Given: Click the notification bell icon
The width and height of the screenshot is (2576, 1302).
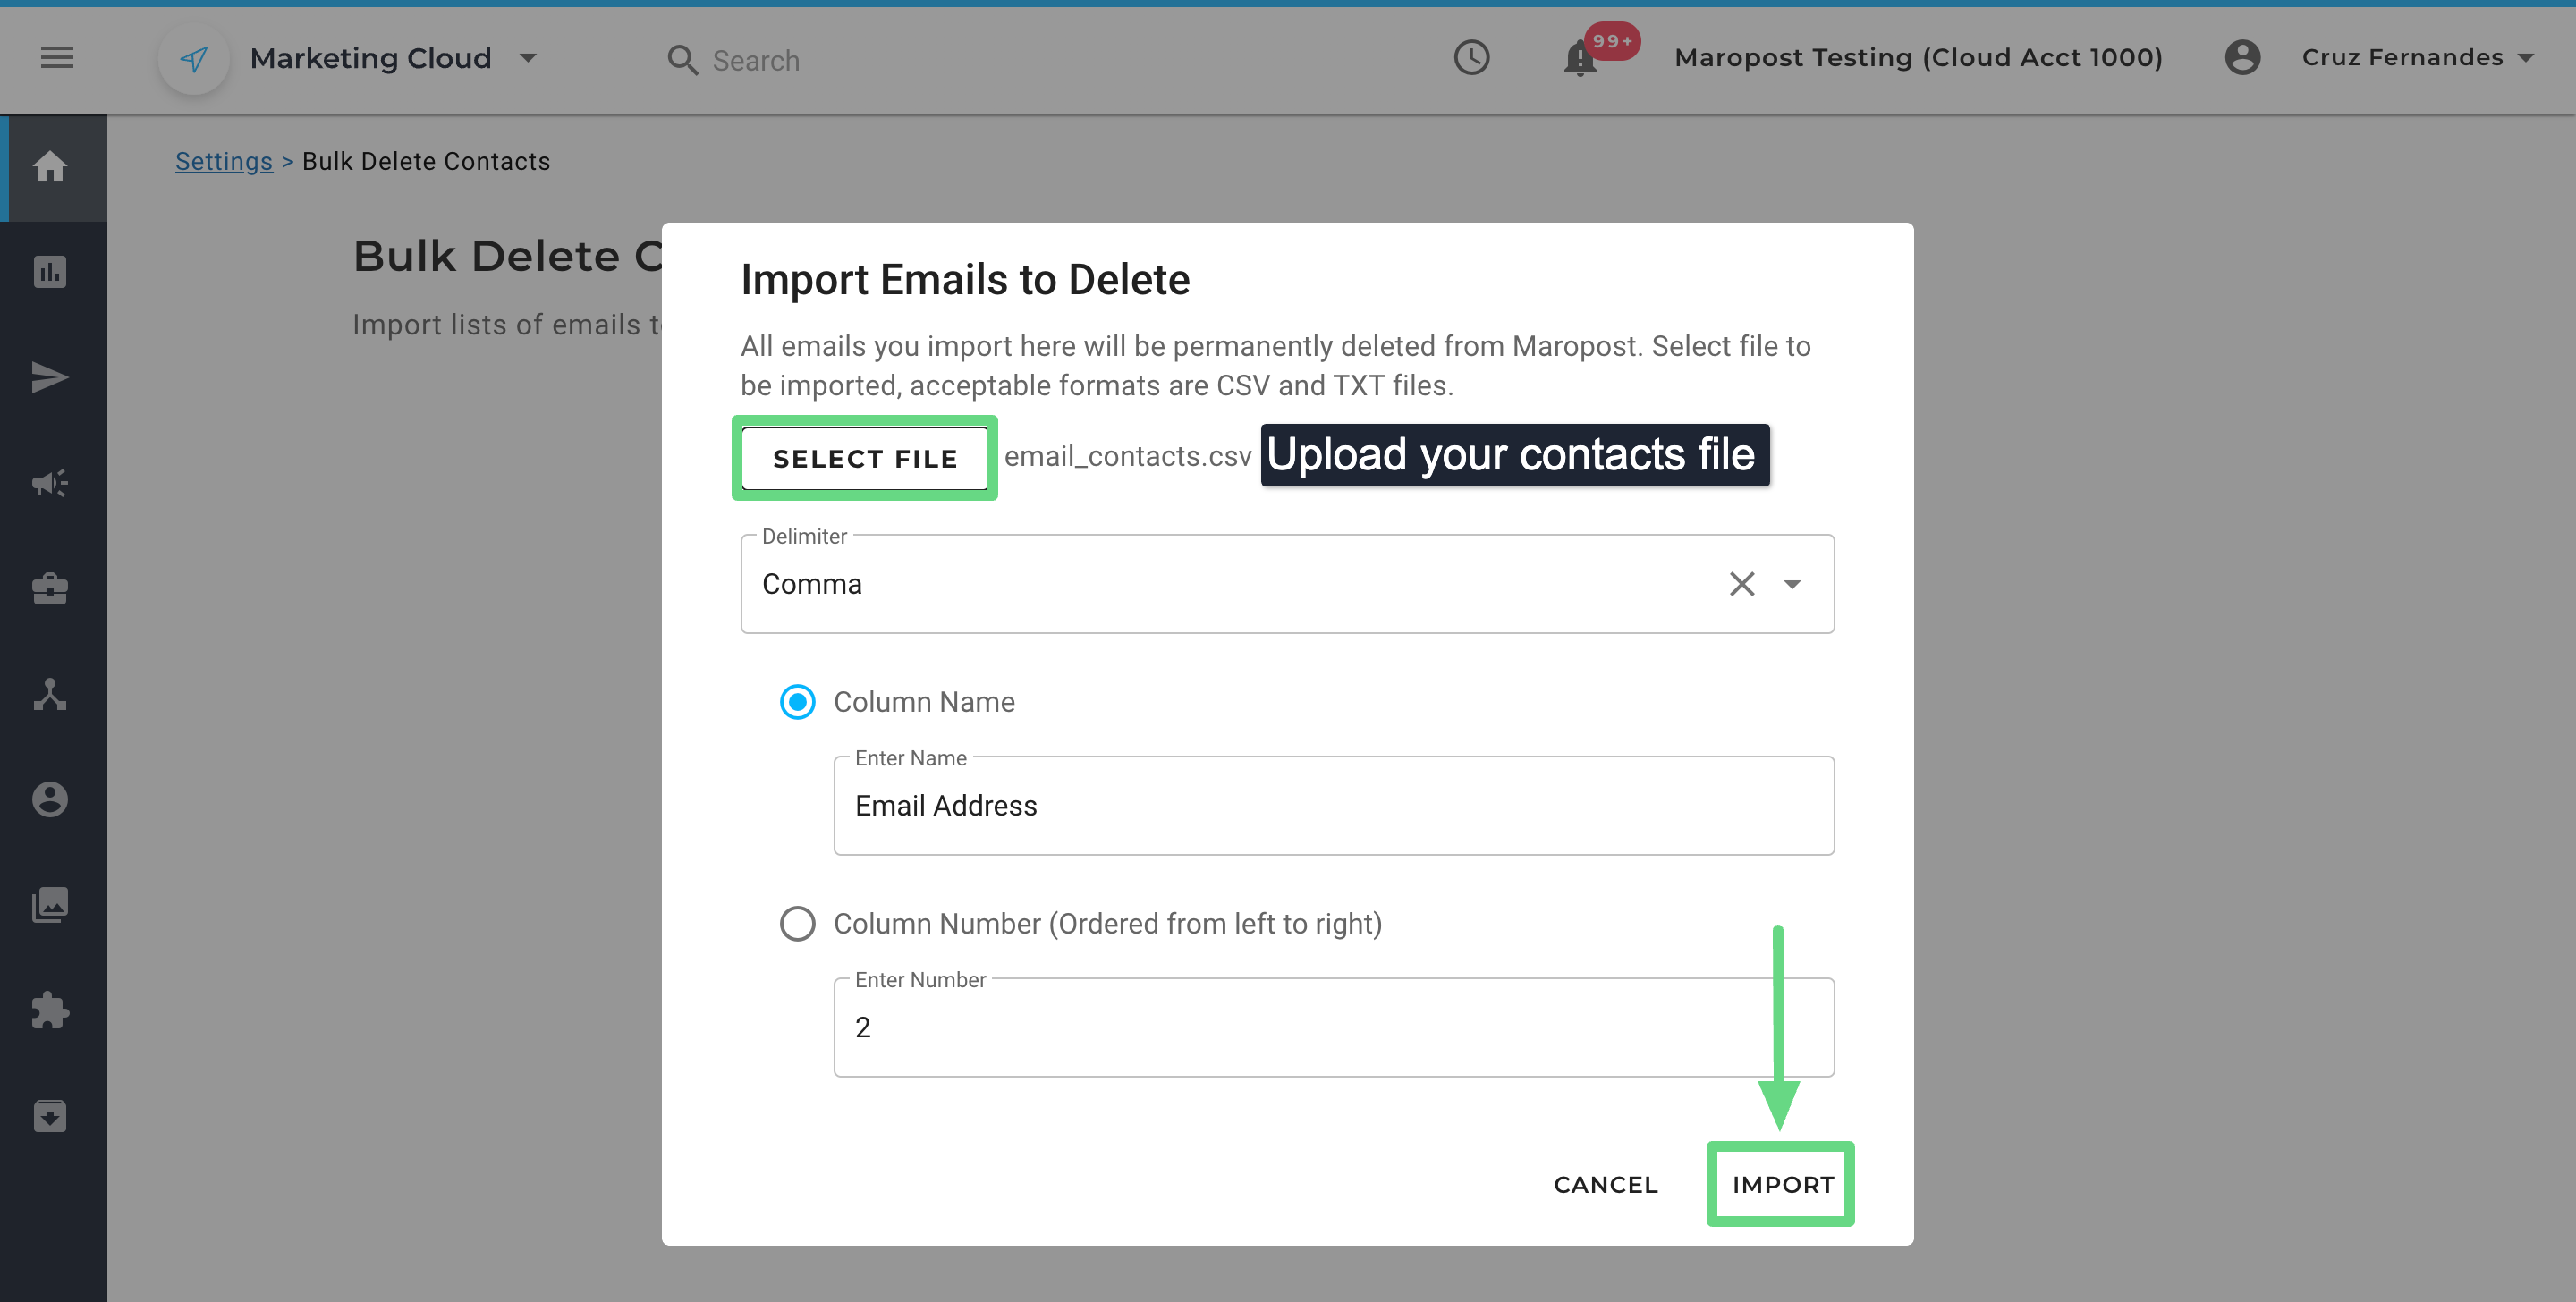Looking at the screenshot, I should coord(1579,59).
